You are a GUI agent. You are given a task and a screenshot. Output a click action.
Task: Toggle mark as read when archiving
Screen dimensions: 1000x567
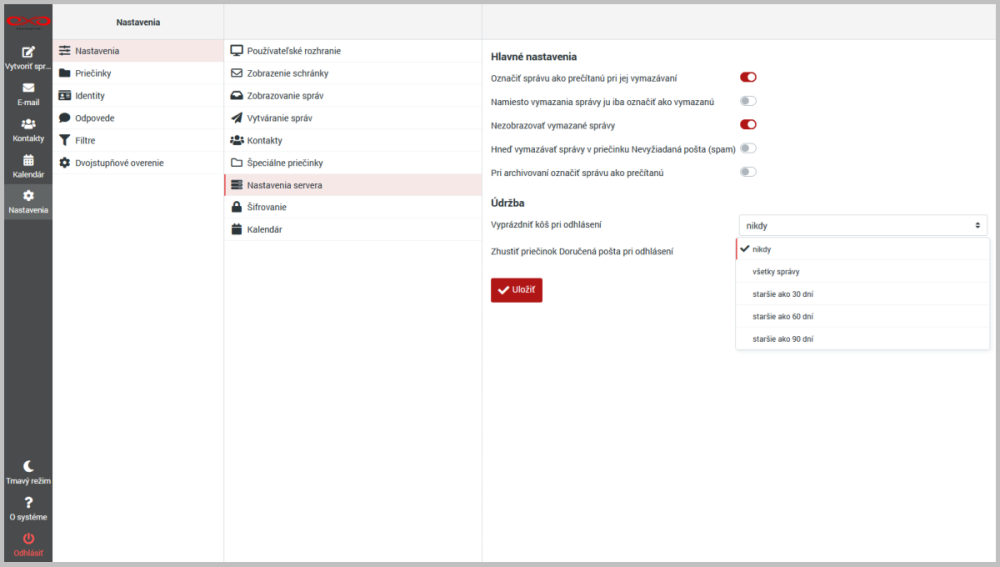pos(748,172)
